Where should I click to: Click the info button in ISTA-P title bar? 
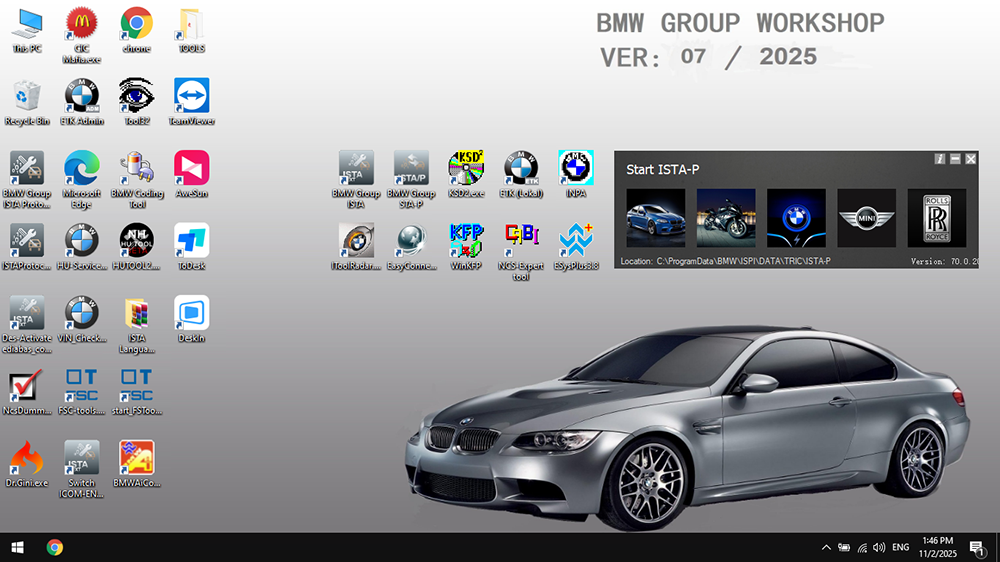click(940, 159)
